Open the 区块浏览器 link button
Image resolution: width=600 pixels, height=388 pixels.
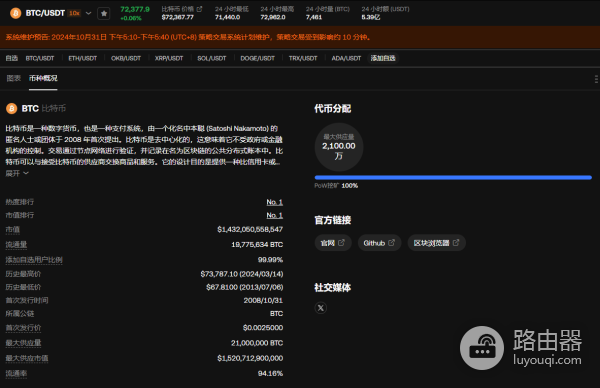pyautogui.click(x=436, y=243)
